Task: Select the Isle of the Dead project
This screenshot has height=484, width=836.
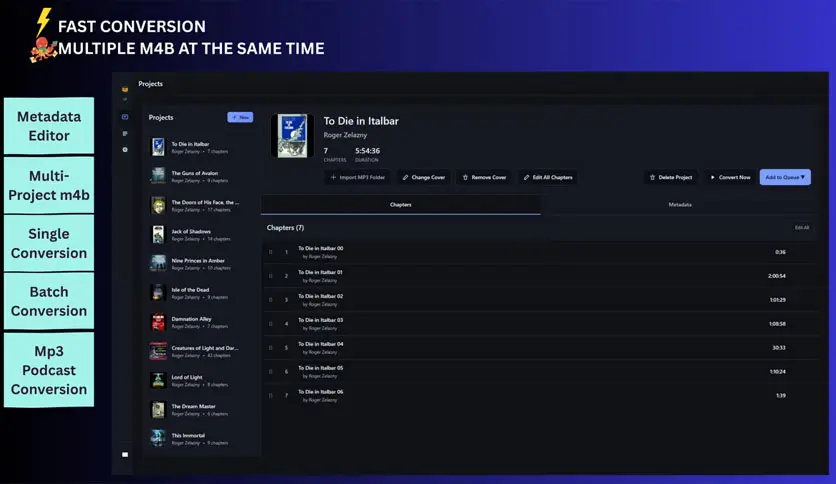Action: point(201,293)
